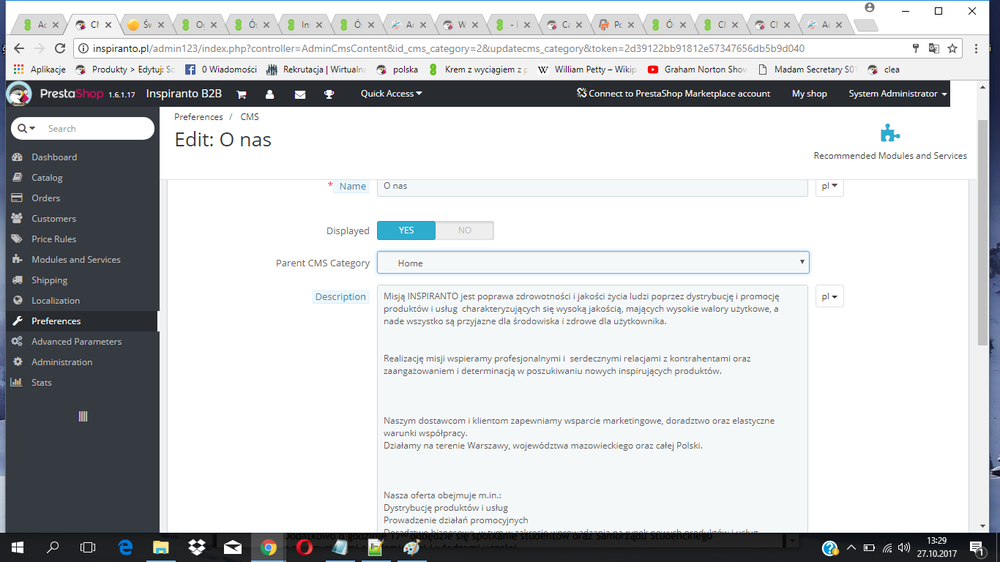Open the shopping cart icon in PrestaShop header
Image resolution: width=1000 pixels, height=562 pixels.
tap(241, 94)
